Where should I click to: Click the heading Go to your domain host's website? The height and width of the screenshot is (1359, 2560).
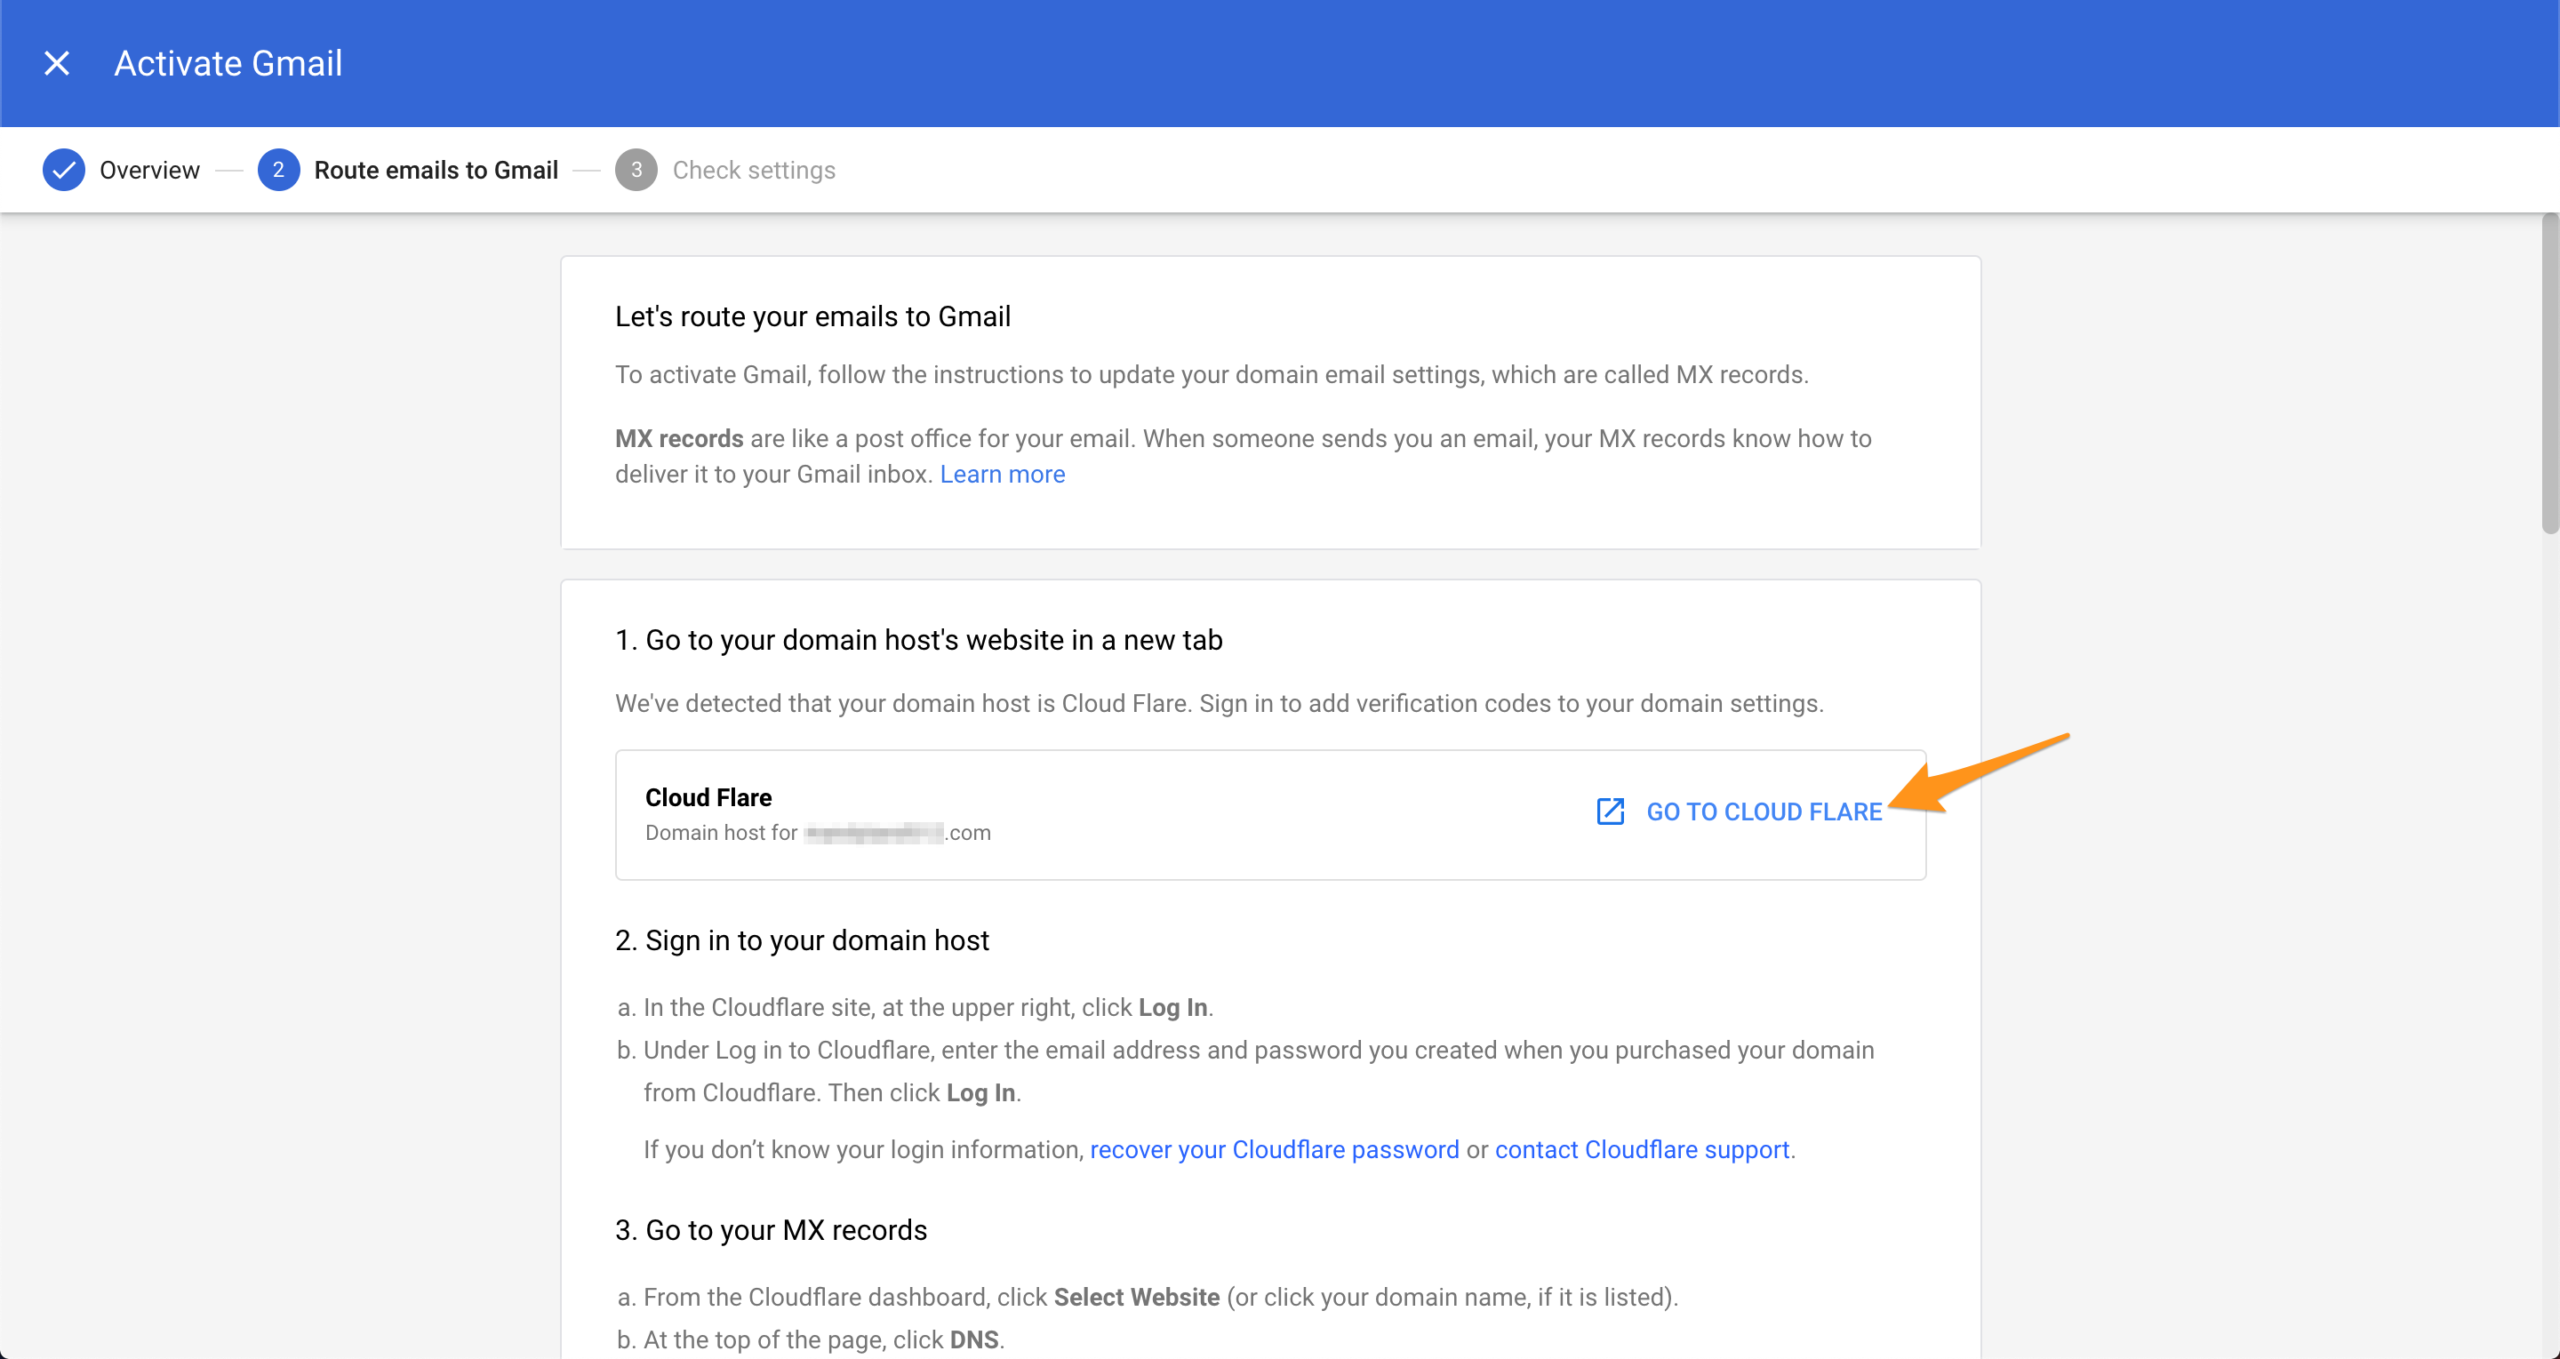pyautogui.click(x=918, y=640)
